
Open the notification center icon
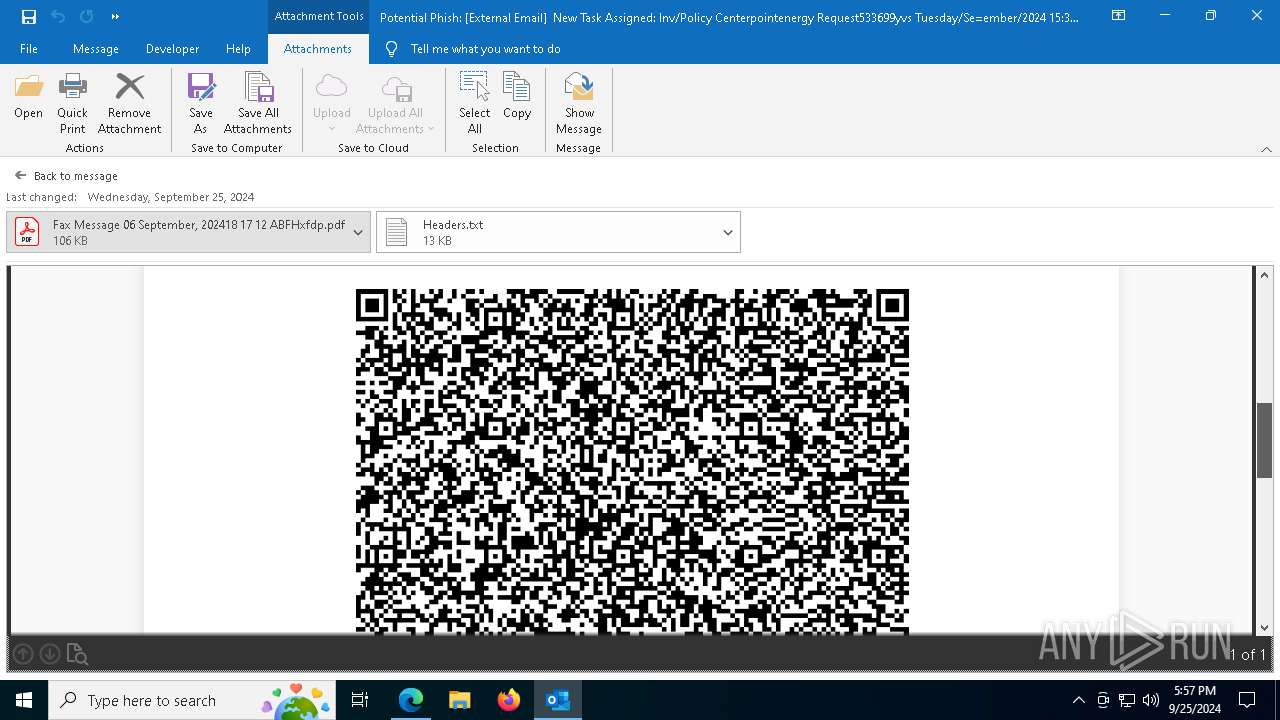(1247, 700)
